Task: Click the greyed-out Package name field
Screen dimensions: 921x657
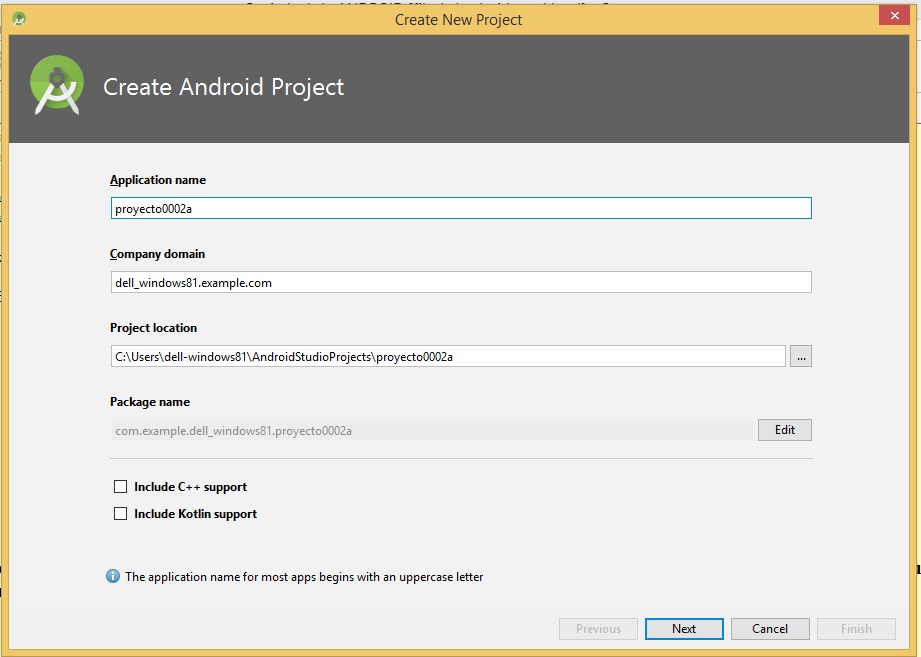Action: coord(432,430)
